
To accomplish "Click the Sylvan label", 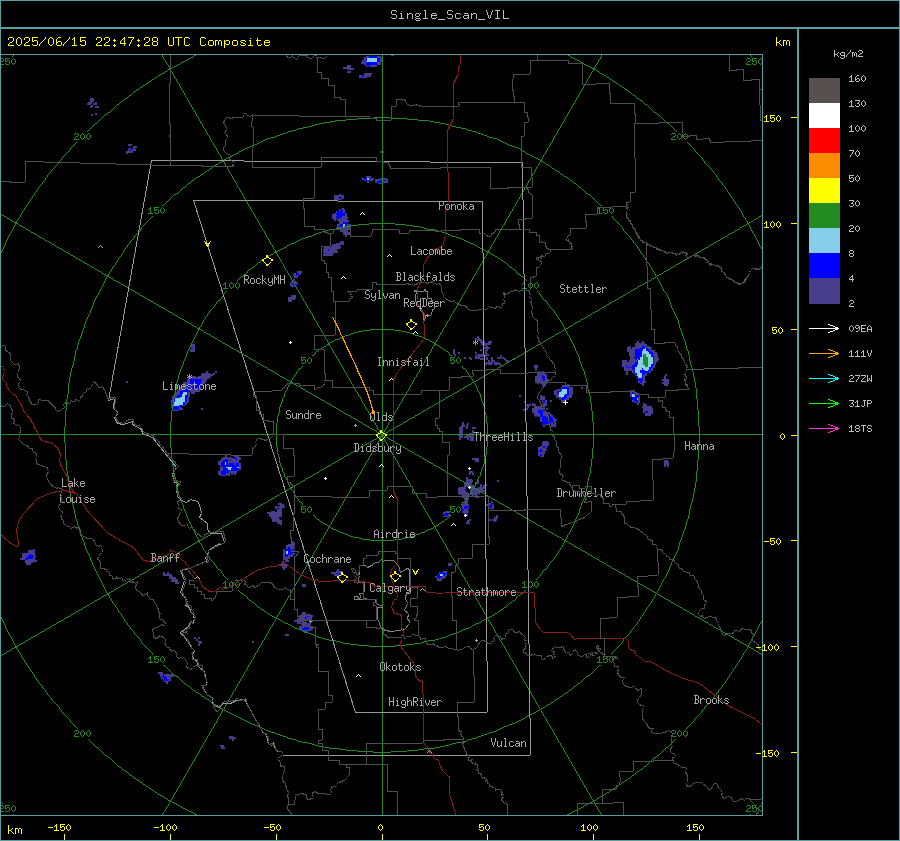I will (x=382, y=295).
